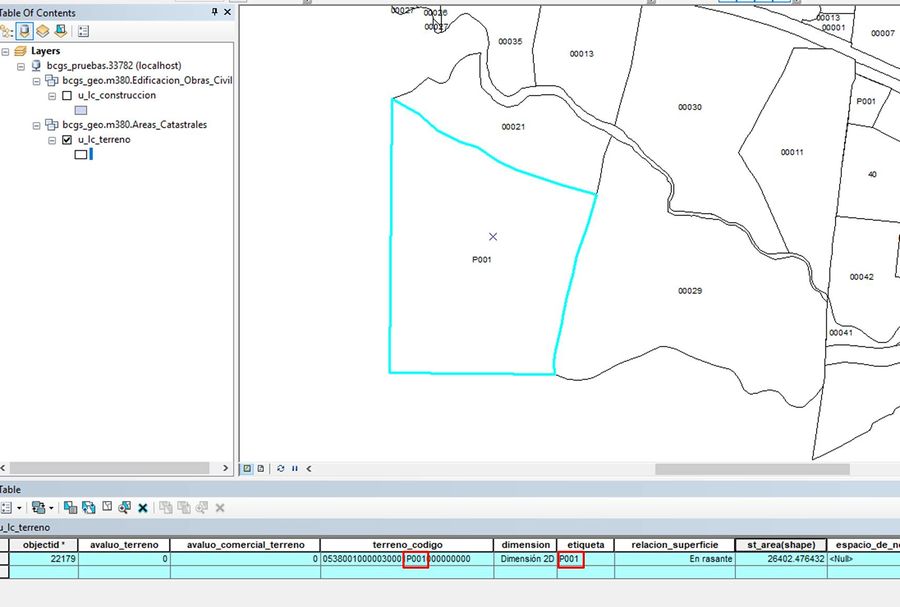Click the terreno_codigo column header
900x607 pixels.
point(407,544)
